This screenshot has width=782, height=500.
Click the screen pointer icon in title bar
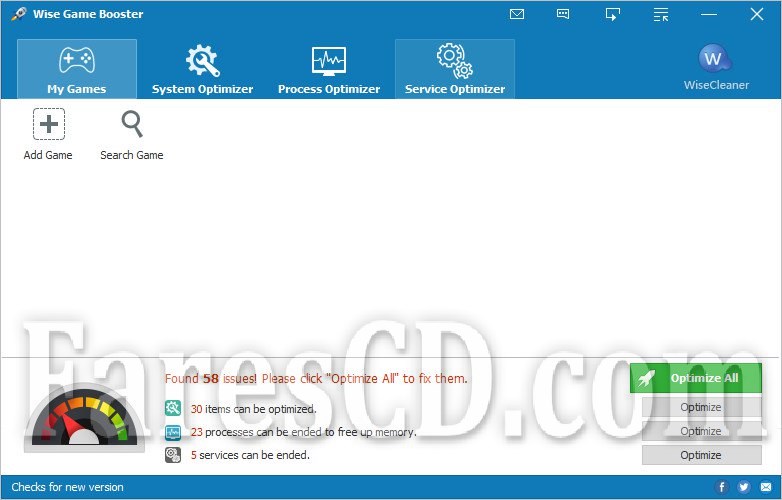612,14
